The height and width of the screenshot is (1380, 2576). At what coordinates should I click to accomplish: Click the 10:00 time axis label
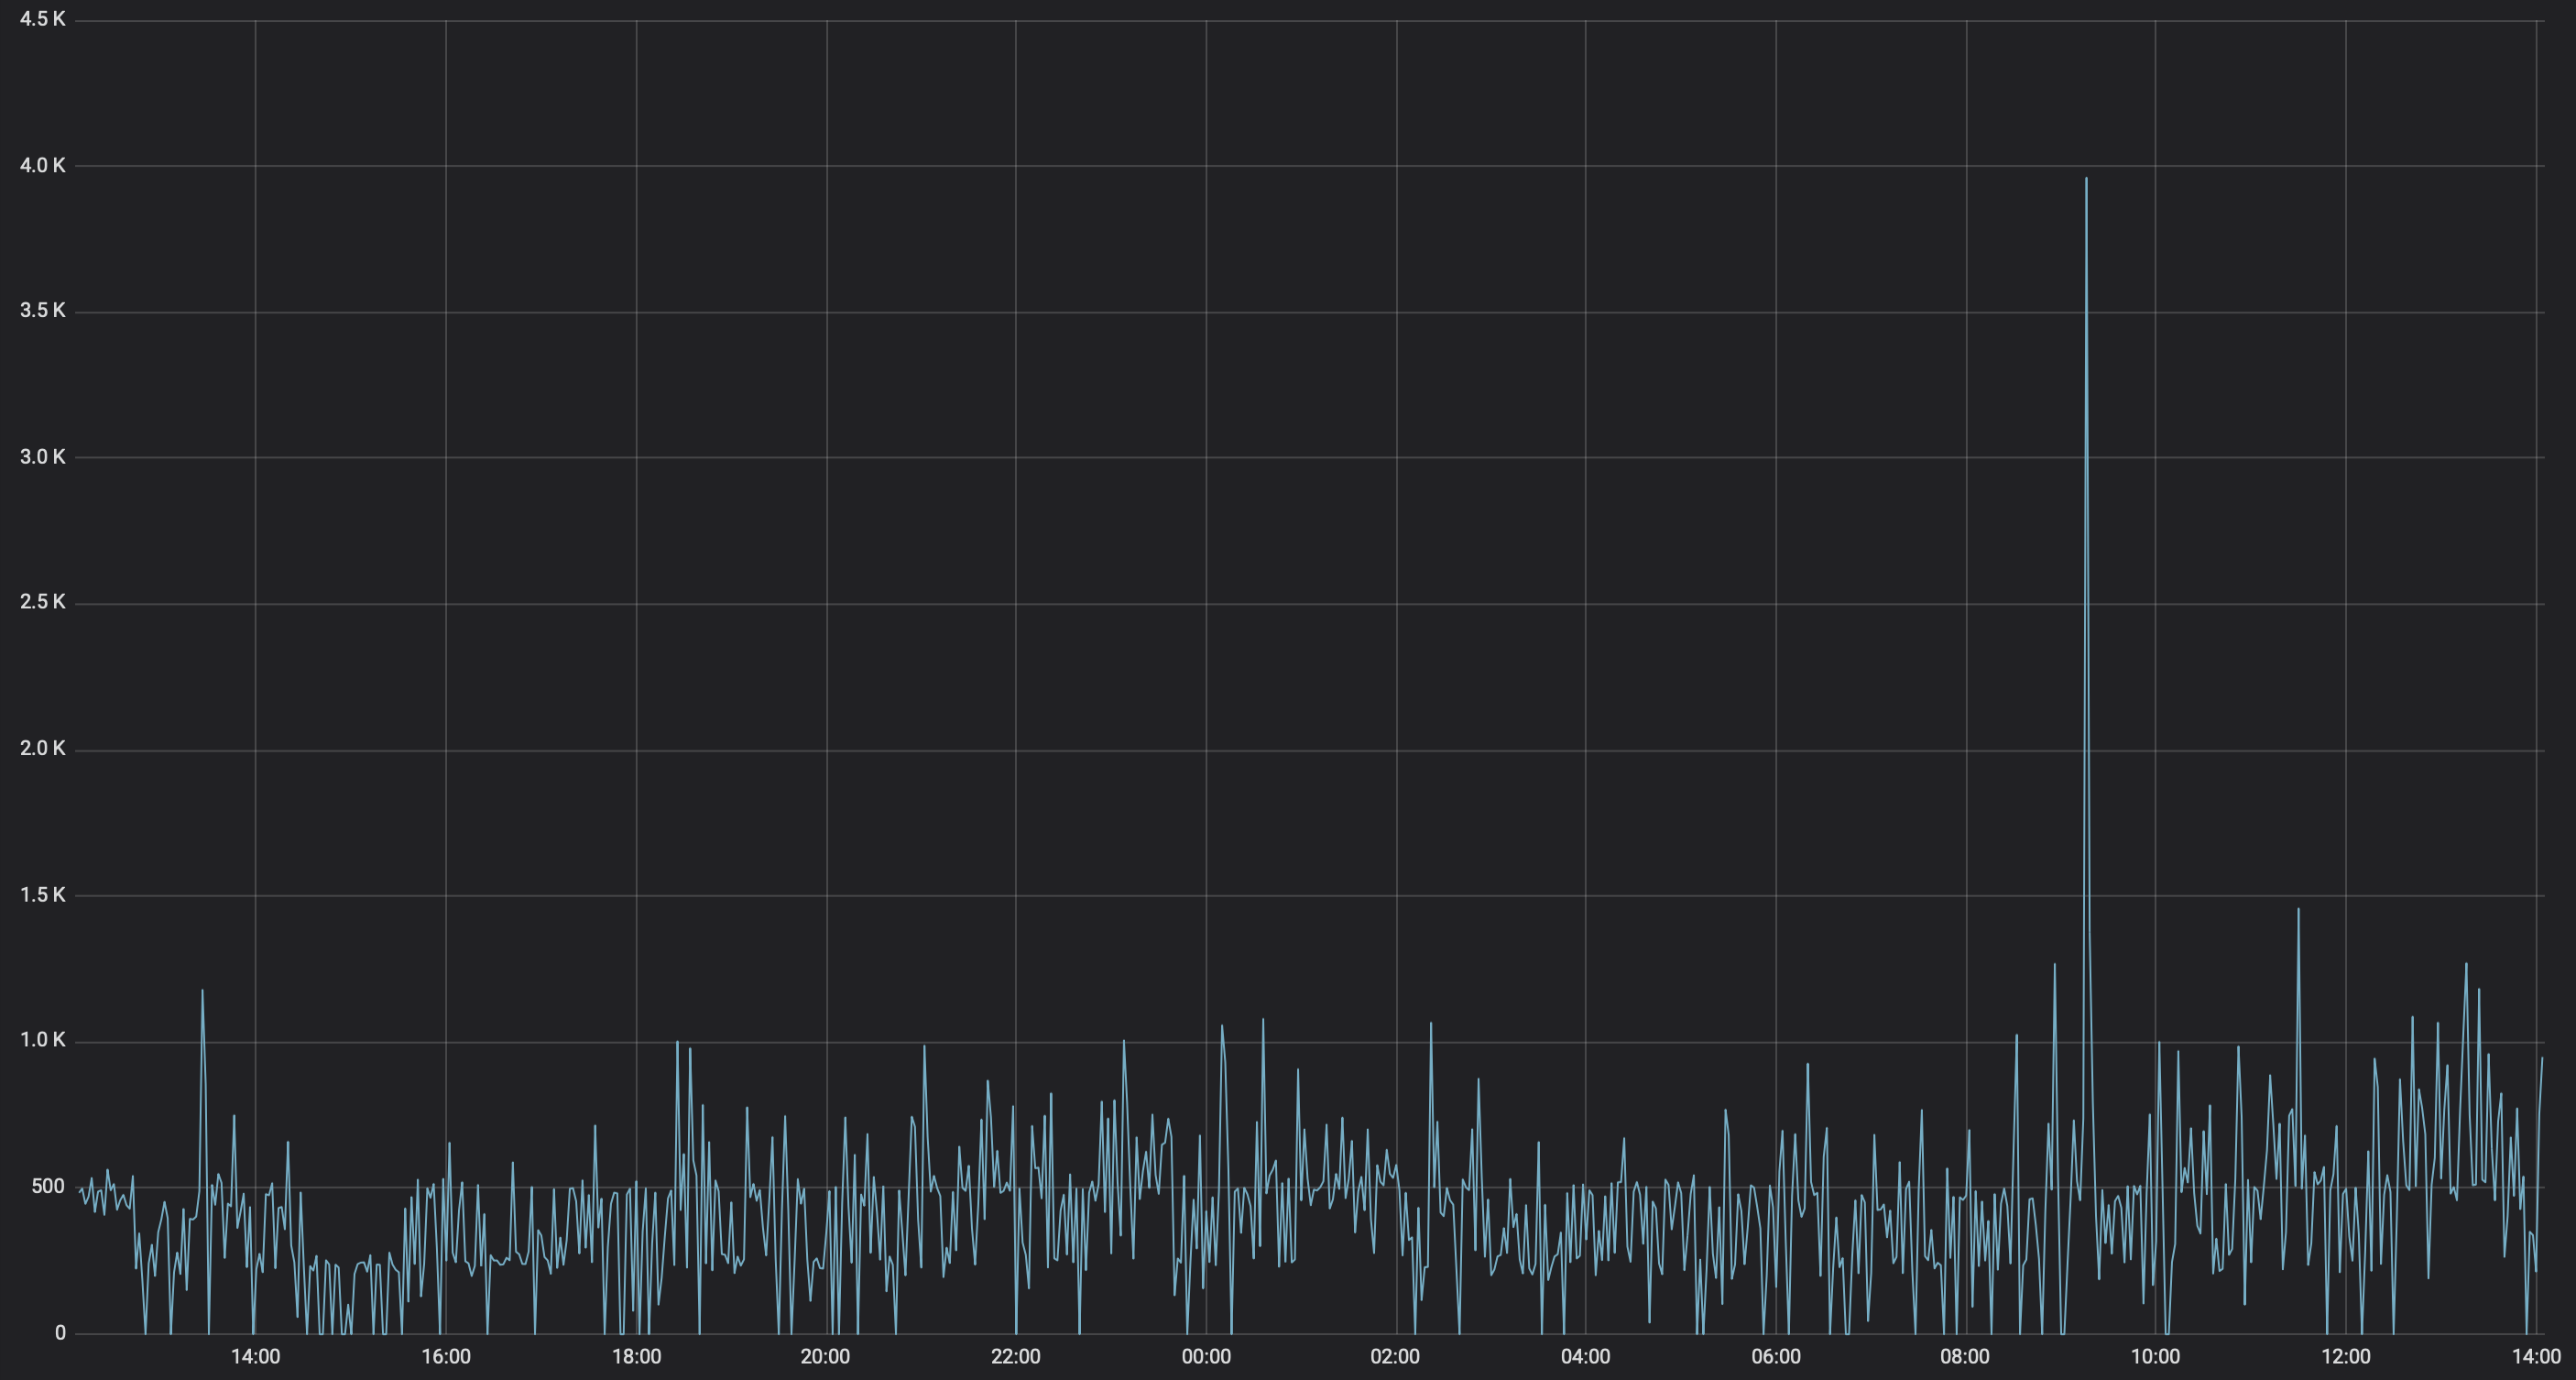tap(2155, 1357)
